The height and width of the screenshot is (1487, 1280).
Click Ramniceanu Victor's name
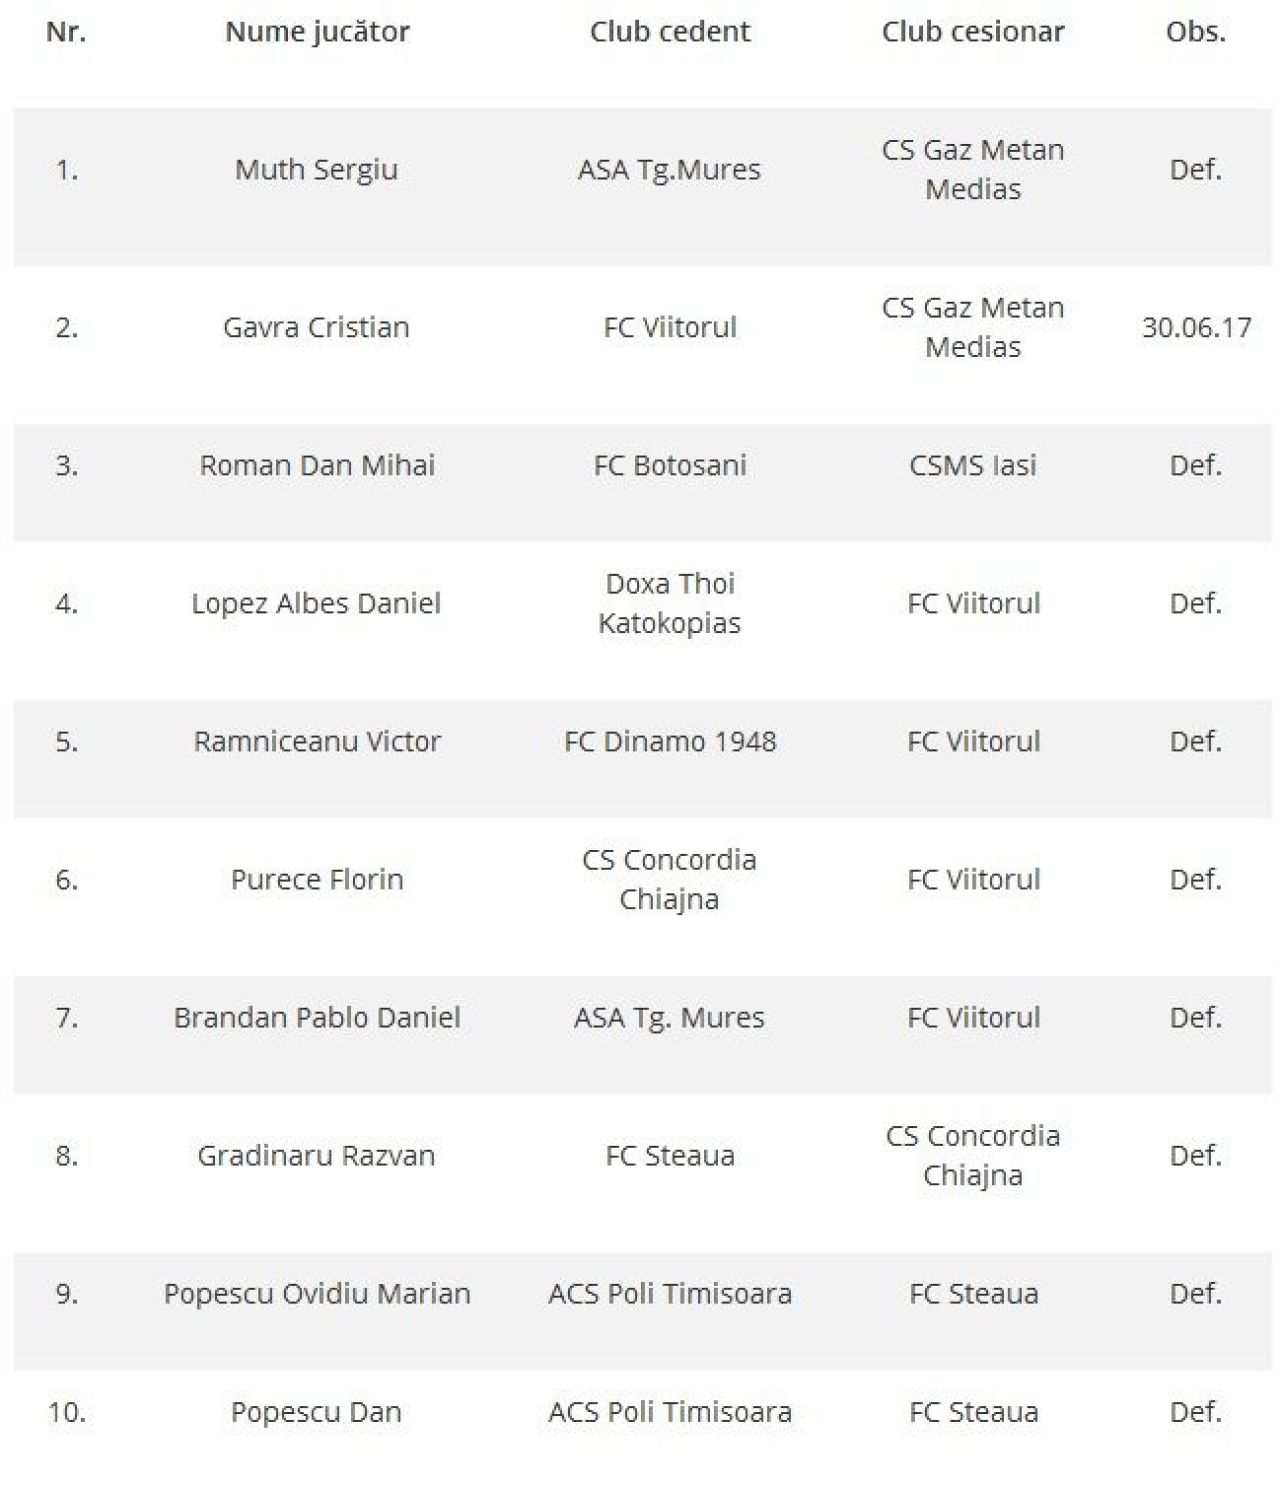click(317, 741)
